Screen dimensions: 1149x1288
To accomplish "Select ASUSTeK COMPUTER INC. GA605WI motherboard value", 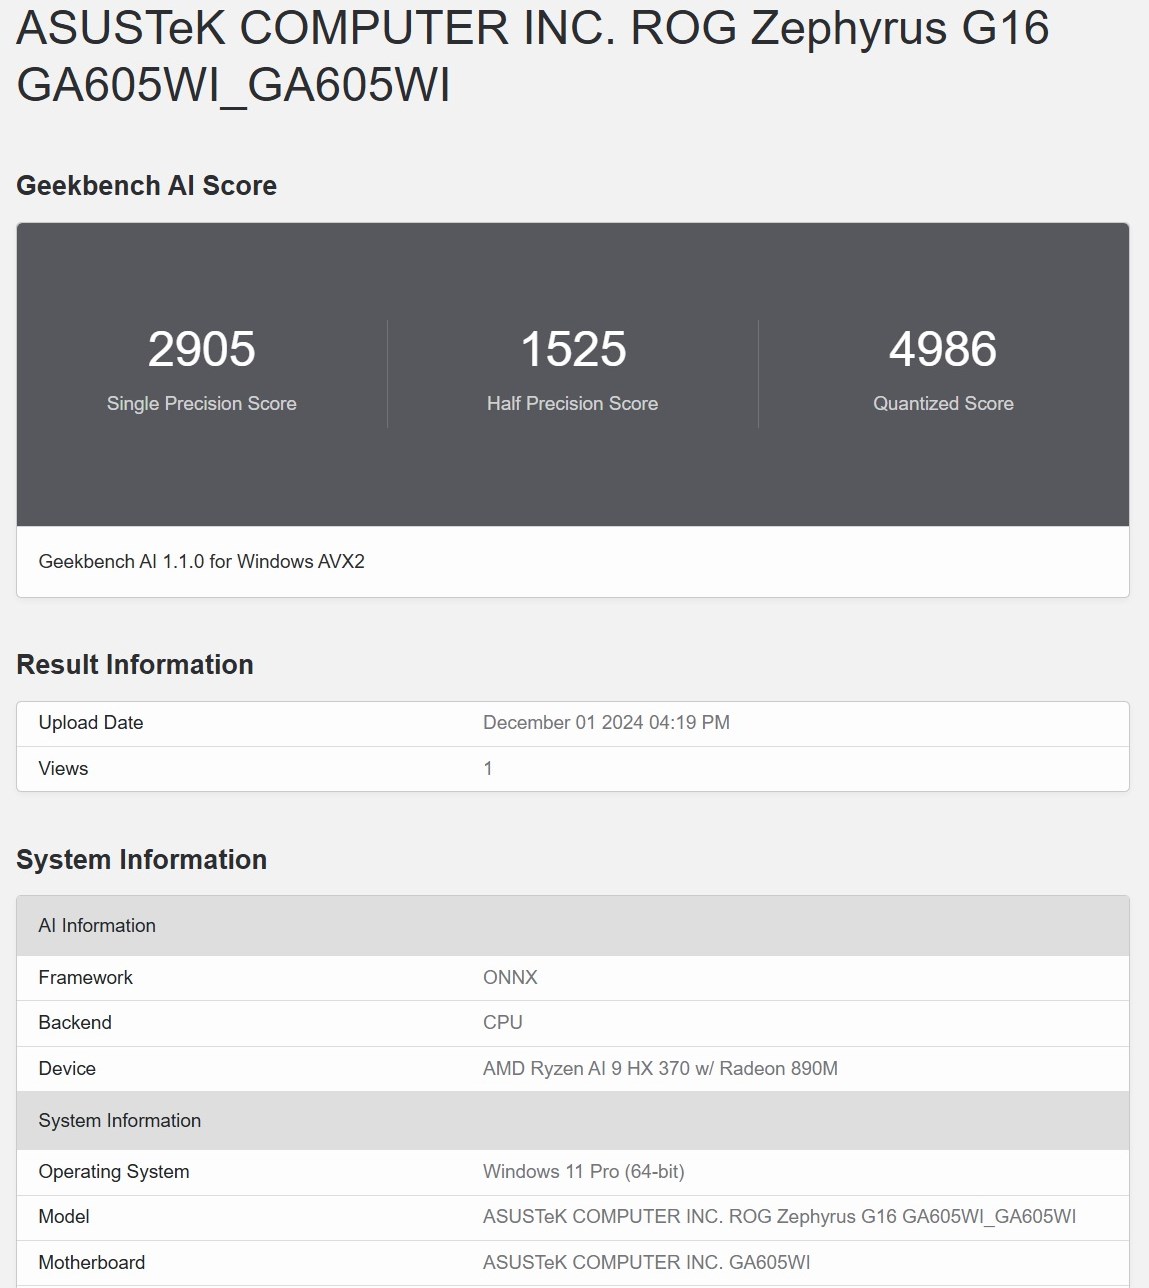I will point(647,1262).
